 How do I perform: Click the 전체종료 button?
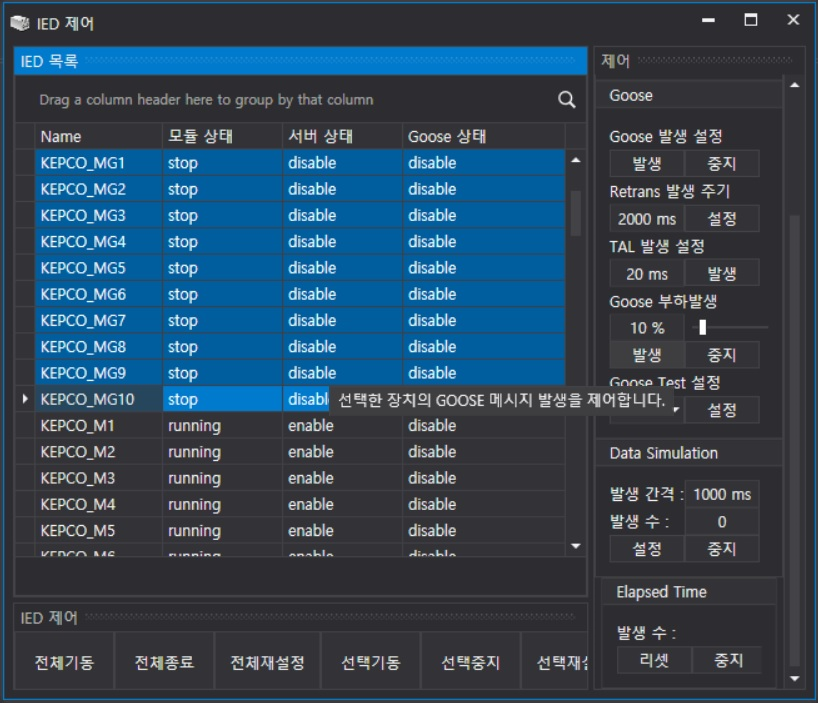tap(164, 662)
